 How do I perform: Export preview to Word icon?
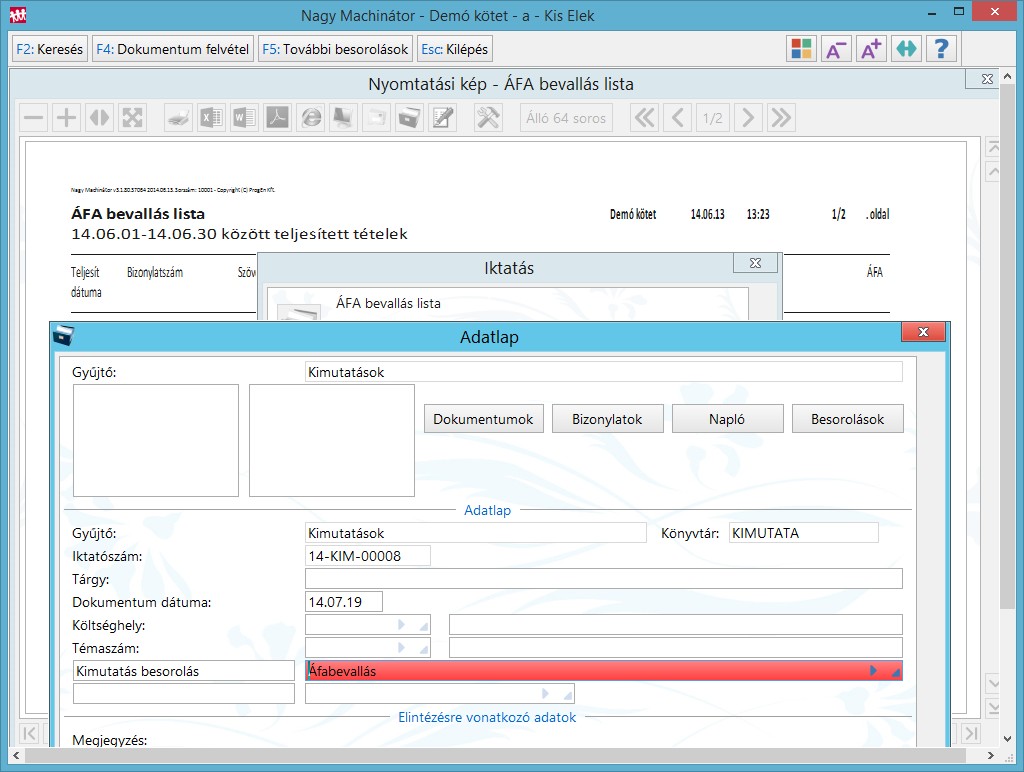[244, 118]
